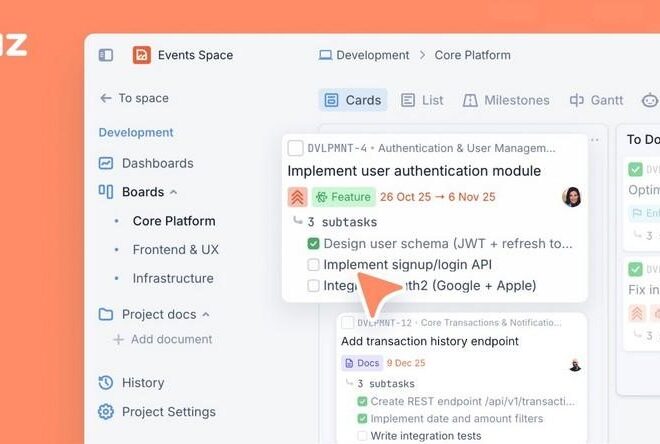Click the Project docs folder icon
This screenshot has height=444, width=660.
click(106, 314)
